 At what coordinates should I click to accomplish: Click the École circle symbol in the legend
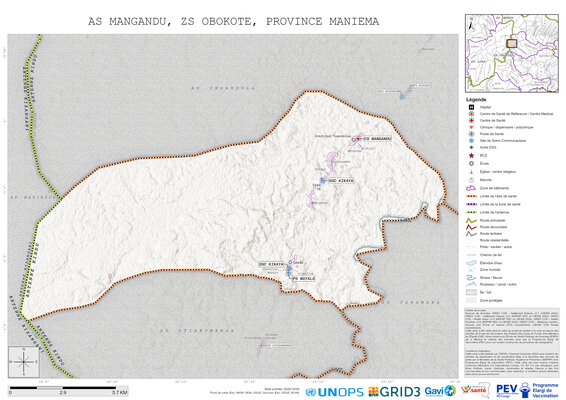[471, 164]
